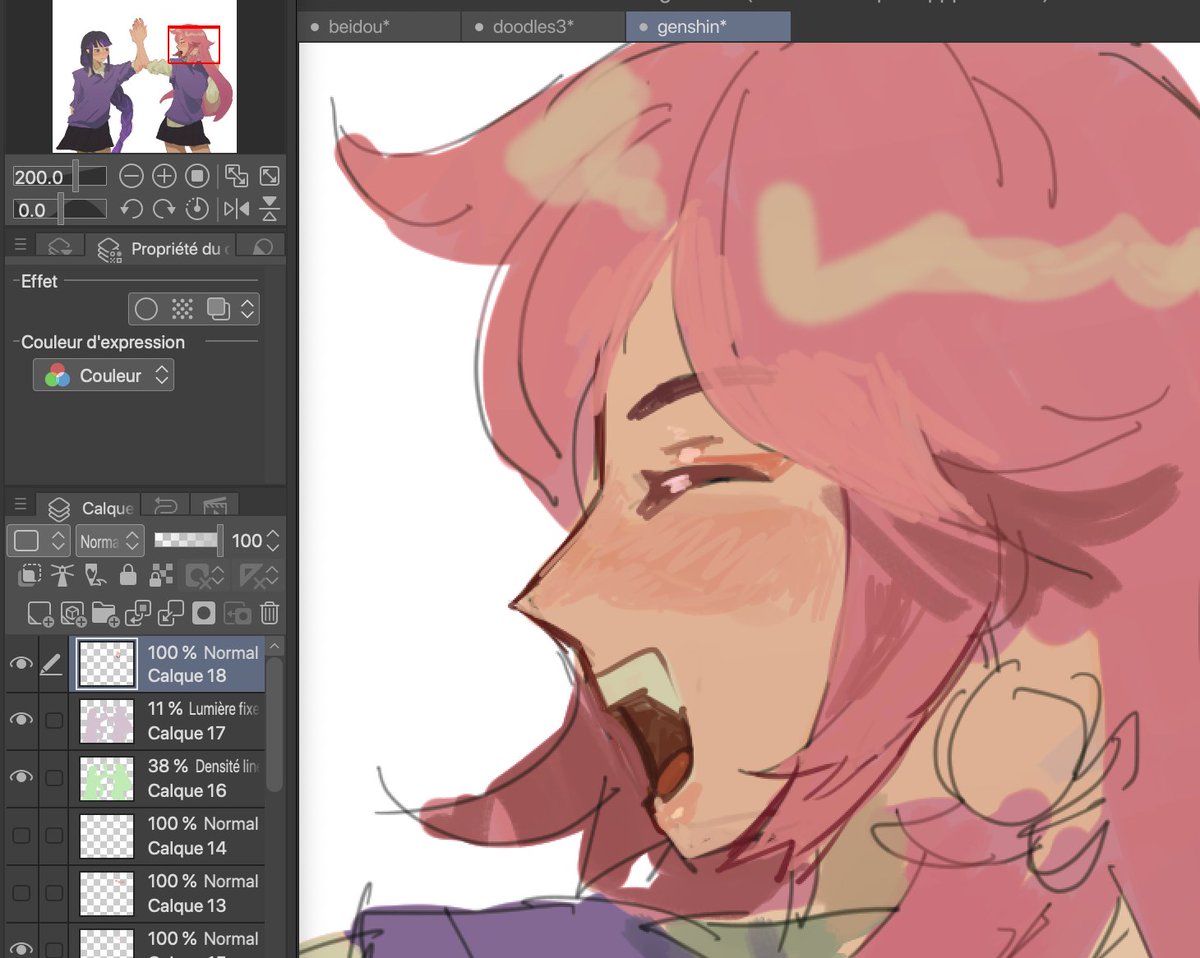Viewport: 1200px width, 958px height.
Task: Toggle lock transparent pixels
Action: coord(161,575)
